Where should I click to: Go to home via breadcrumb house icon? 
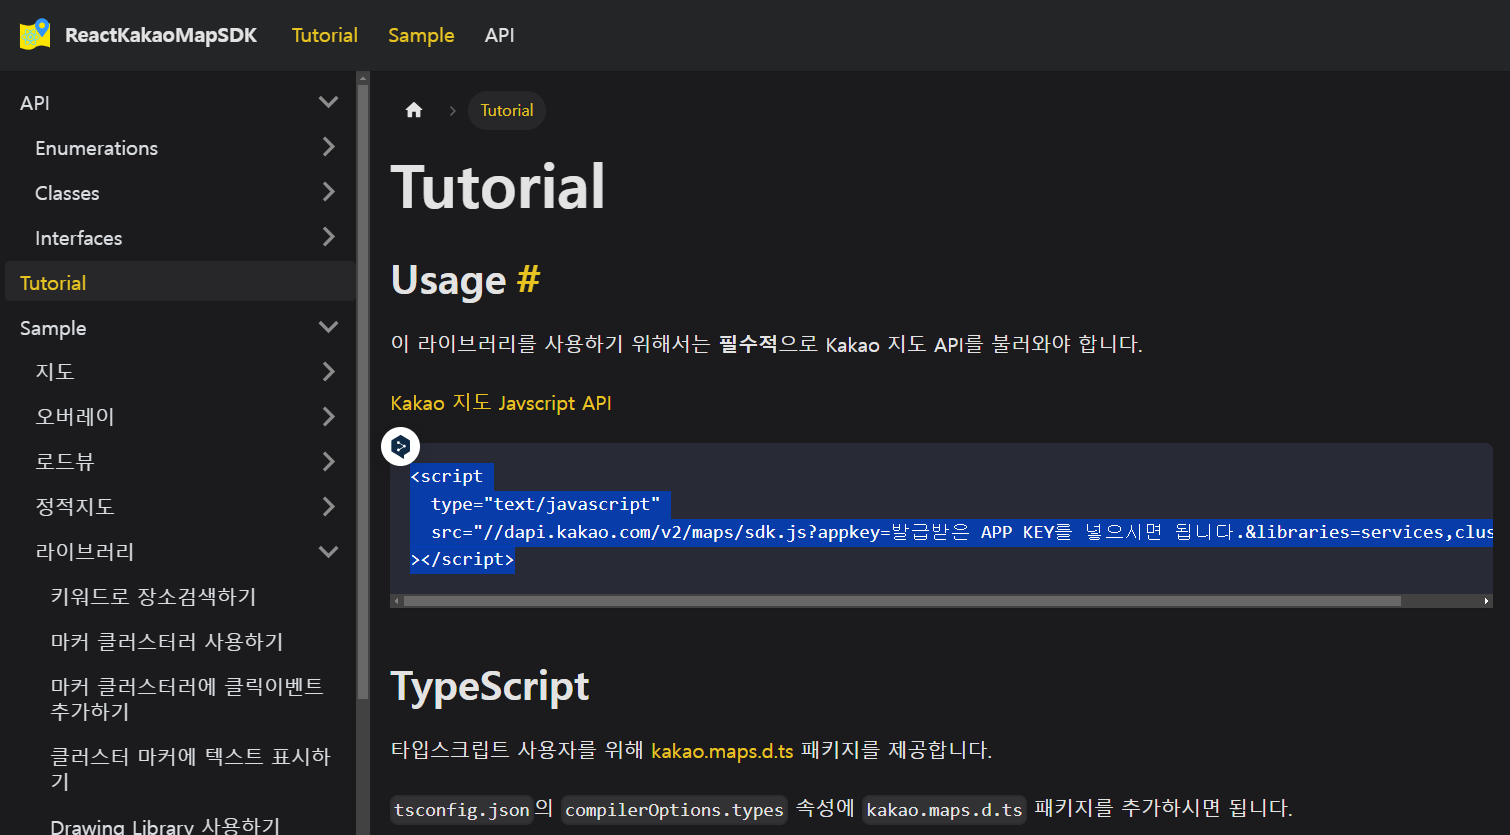point(414,110)
